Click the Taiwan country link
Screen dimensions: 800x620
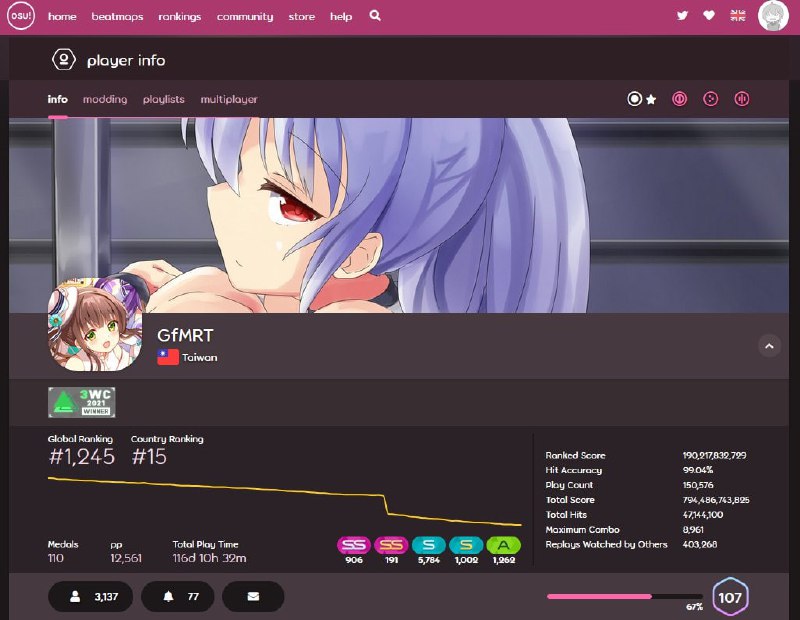pos(199,357)
